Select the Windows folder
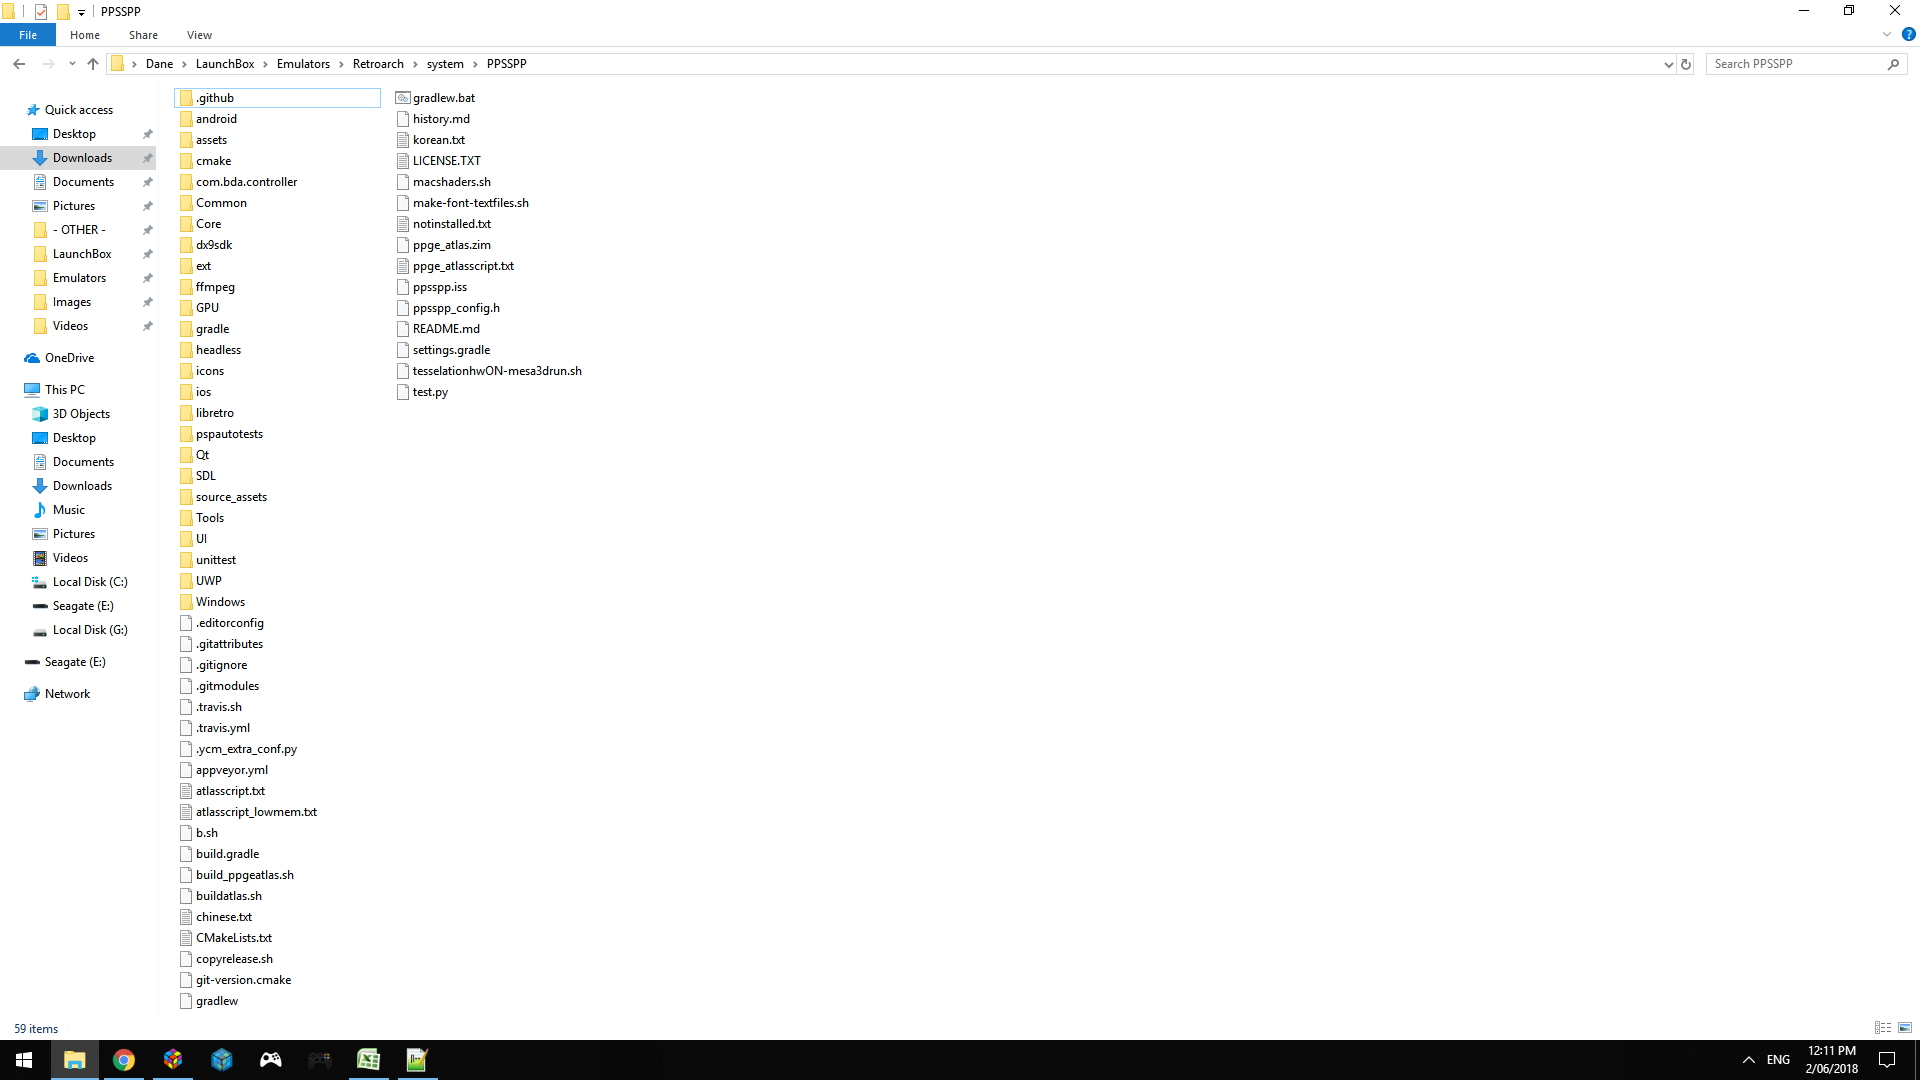Image resolution: width=1920 pixels, height=1080 pixels. [220, 602]
